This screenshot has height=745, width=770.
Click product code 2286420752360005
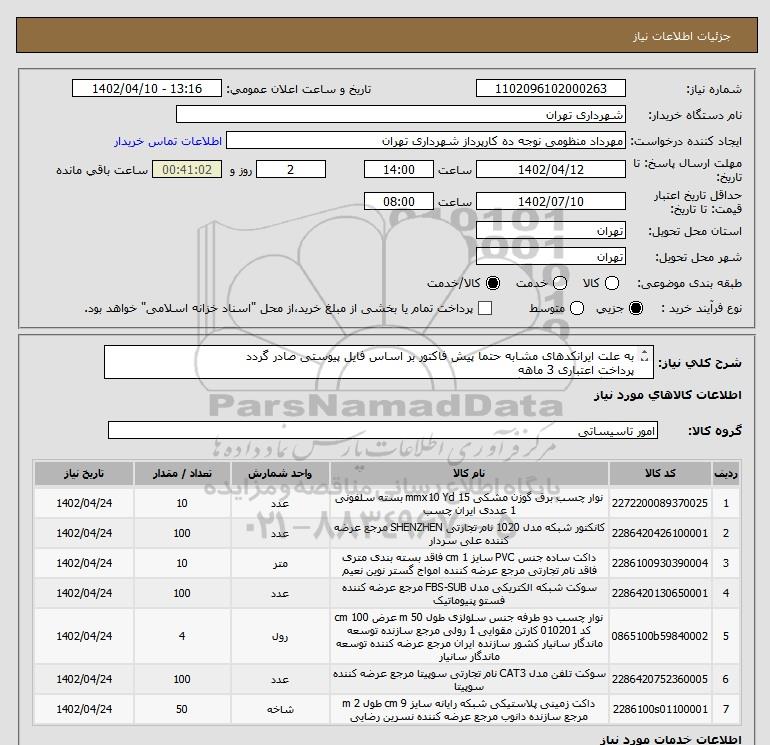tap(660, 679)
